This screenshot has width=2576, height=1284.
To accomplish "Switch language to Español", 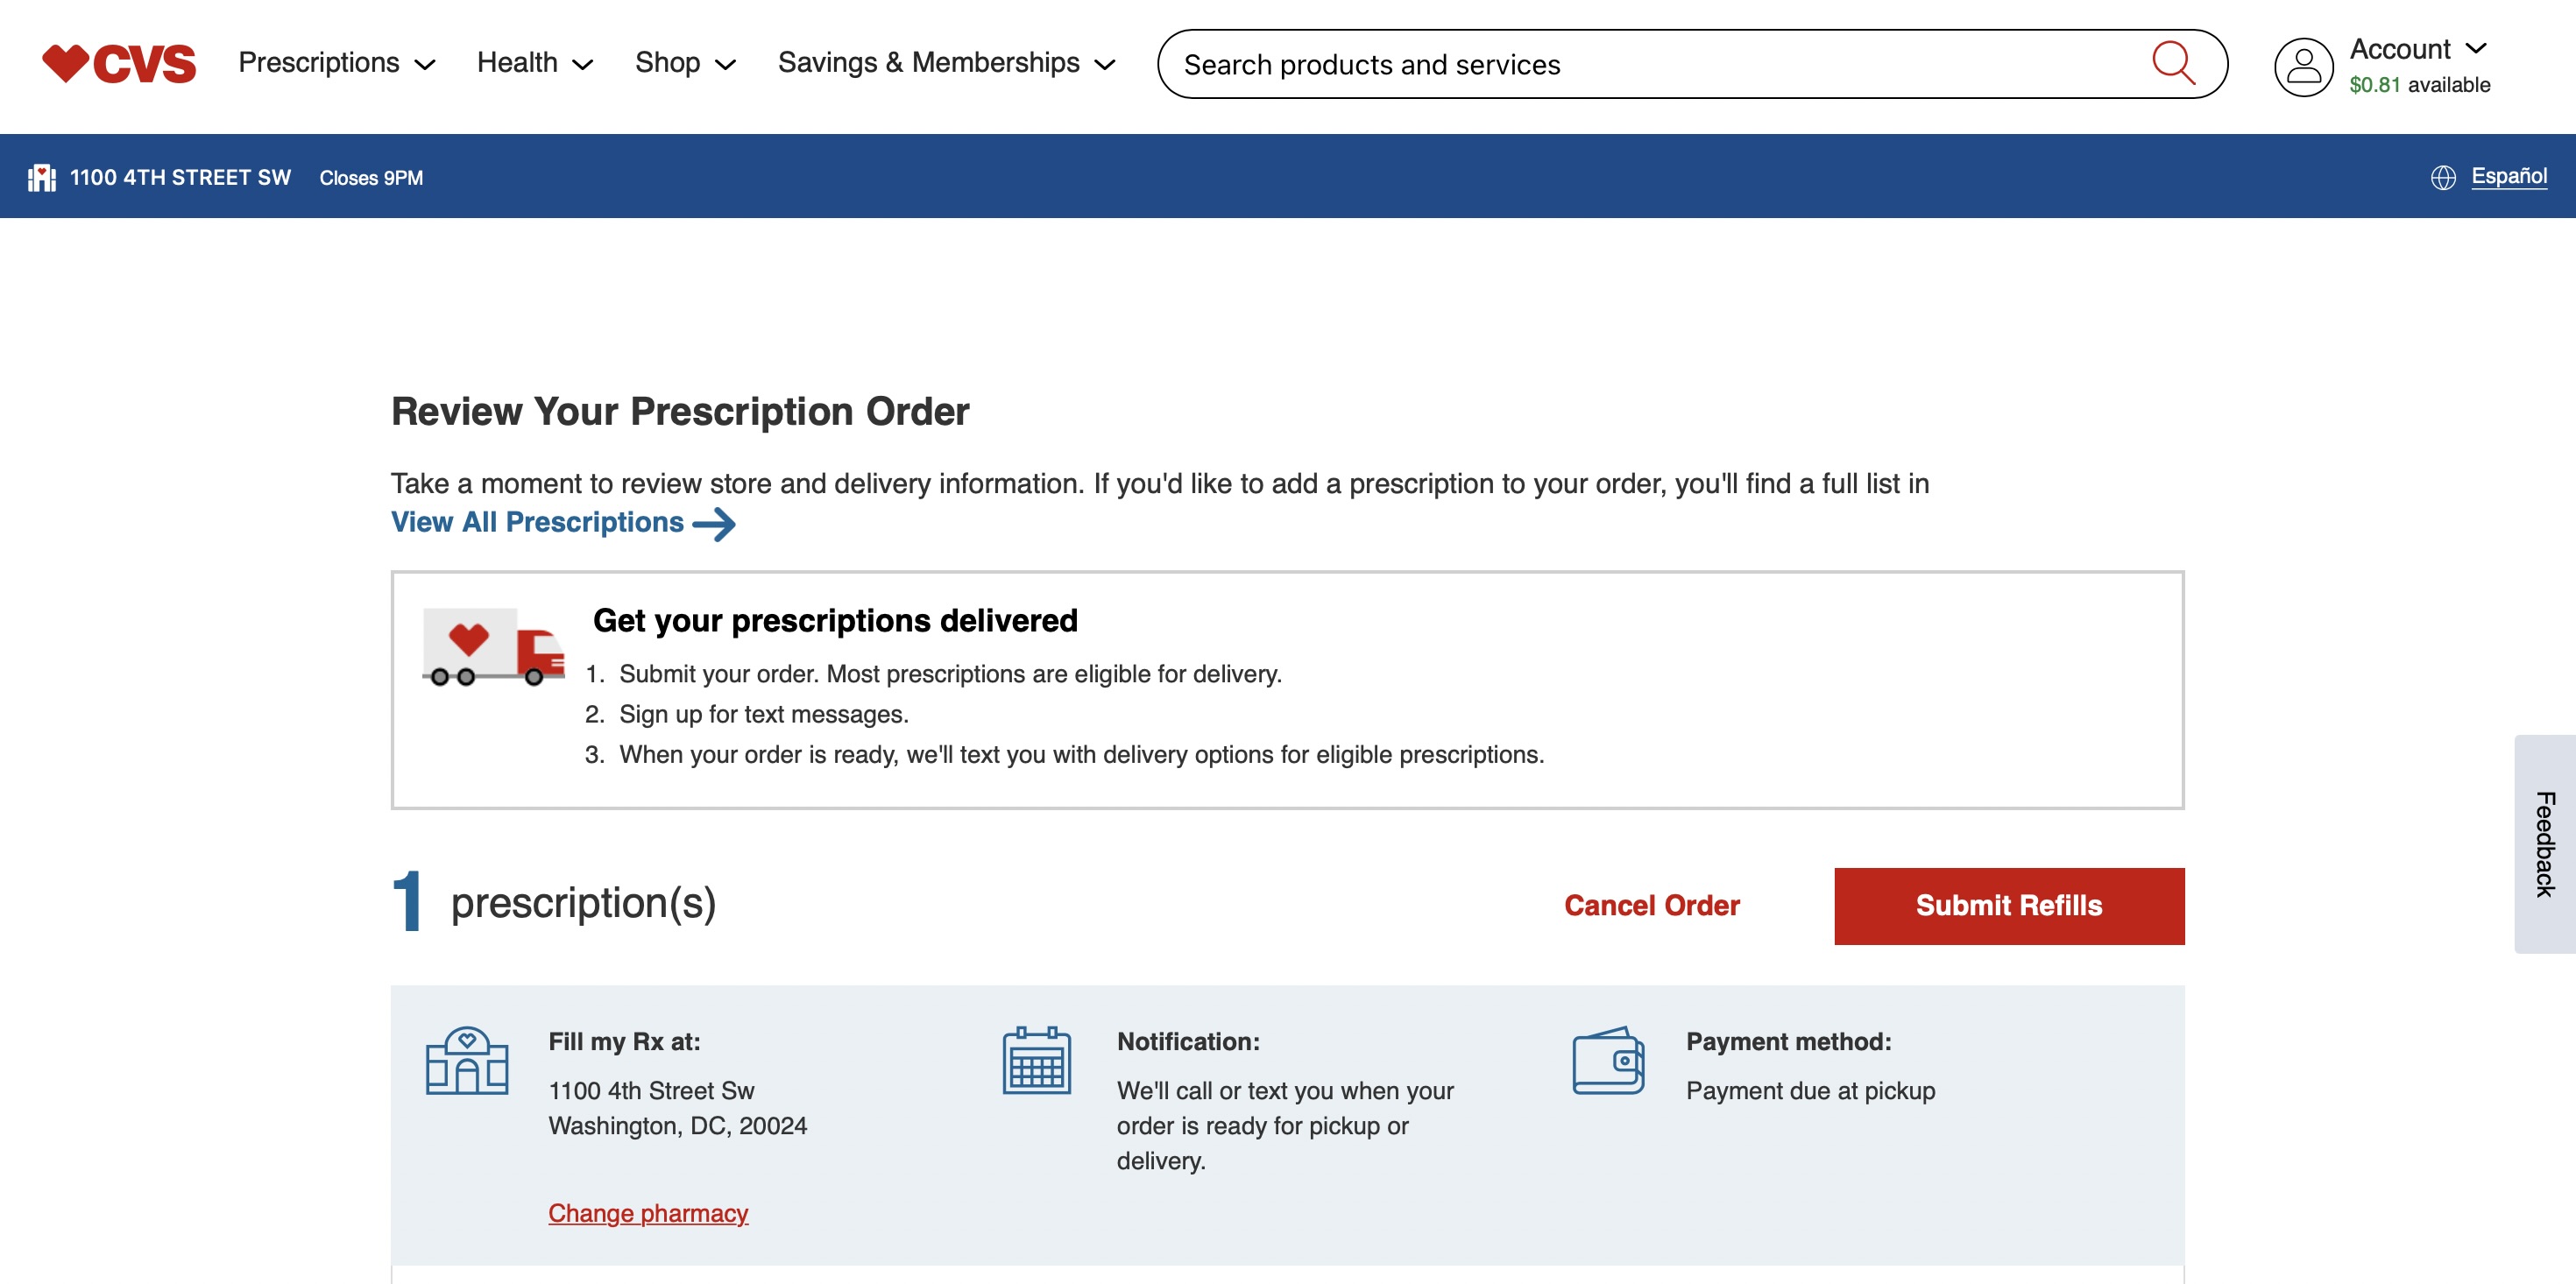I will (x=2508, y=176).
